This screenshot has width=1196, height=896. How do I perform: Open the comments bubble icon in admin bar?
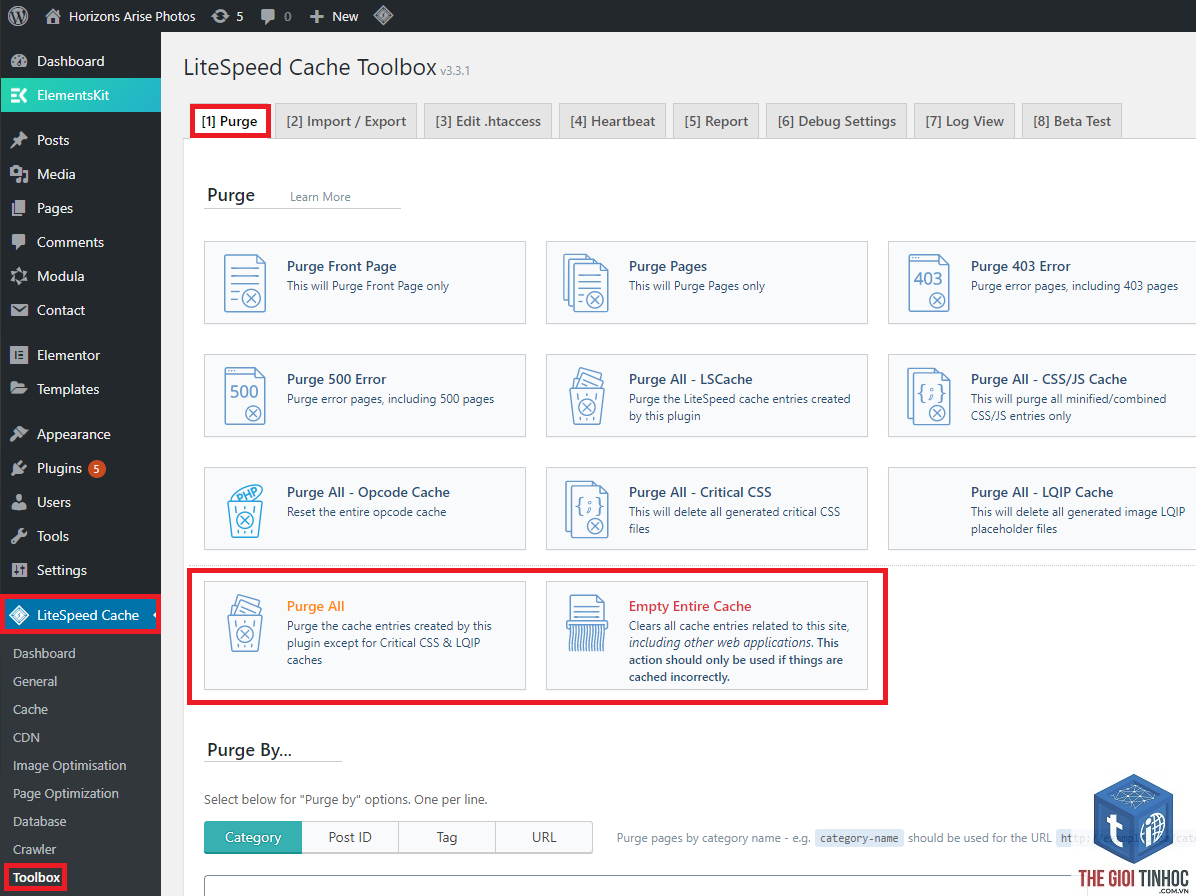(268, 16)
